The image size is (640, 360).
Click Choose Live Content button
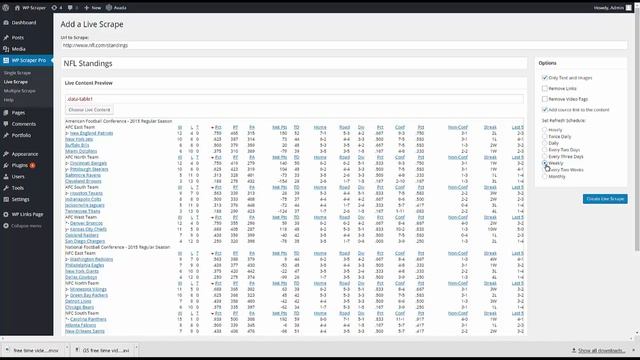pos(89,110)
